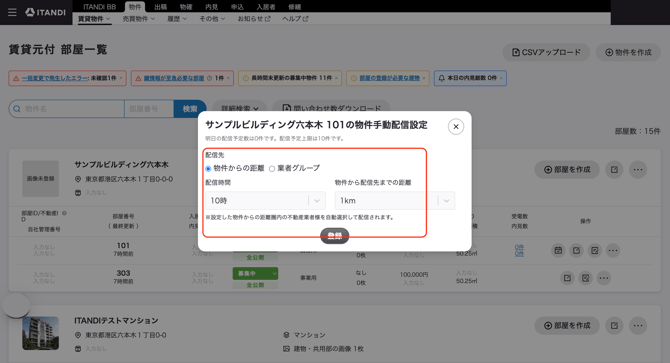
Task: Open the 一括変更で発生したエラー alert link
Action: (55, 78)
